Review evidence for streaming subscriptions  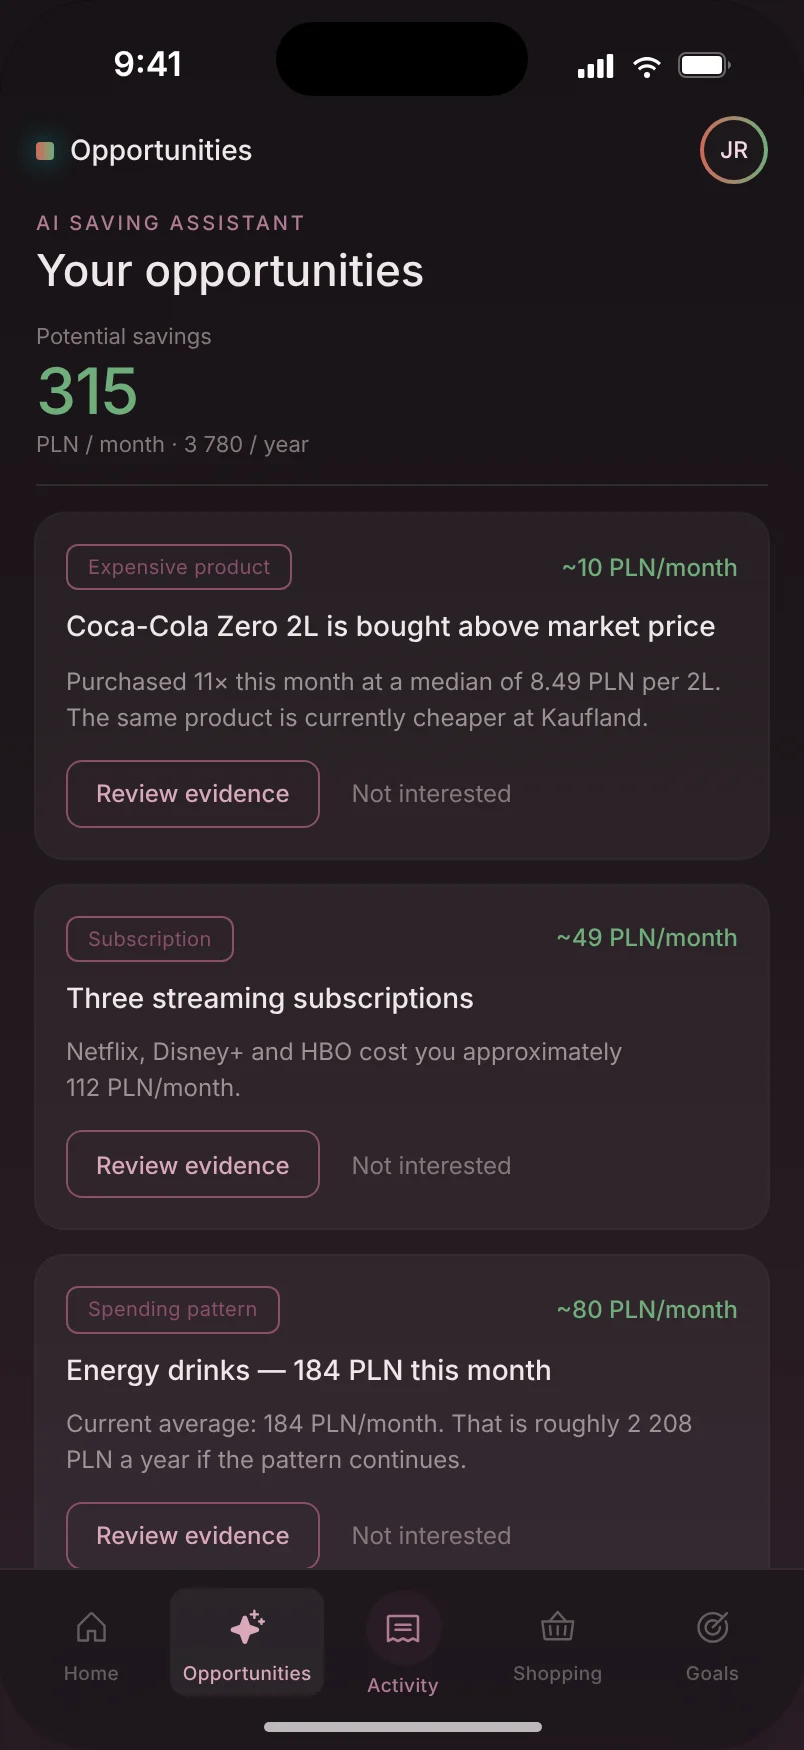(193, 1164)
